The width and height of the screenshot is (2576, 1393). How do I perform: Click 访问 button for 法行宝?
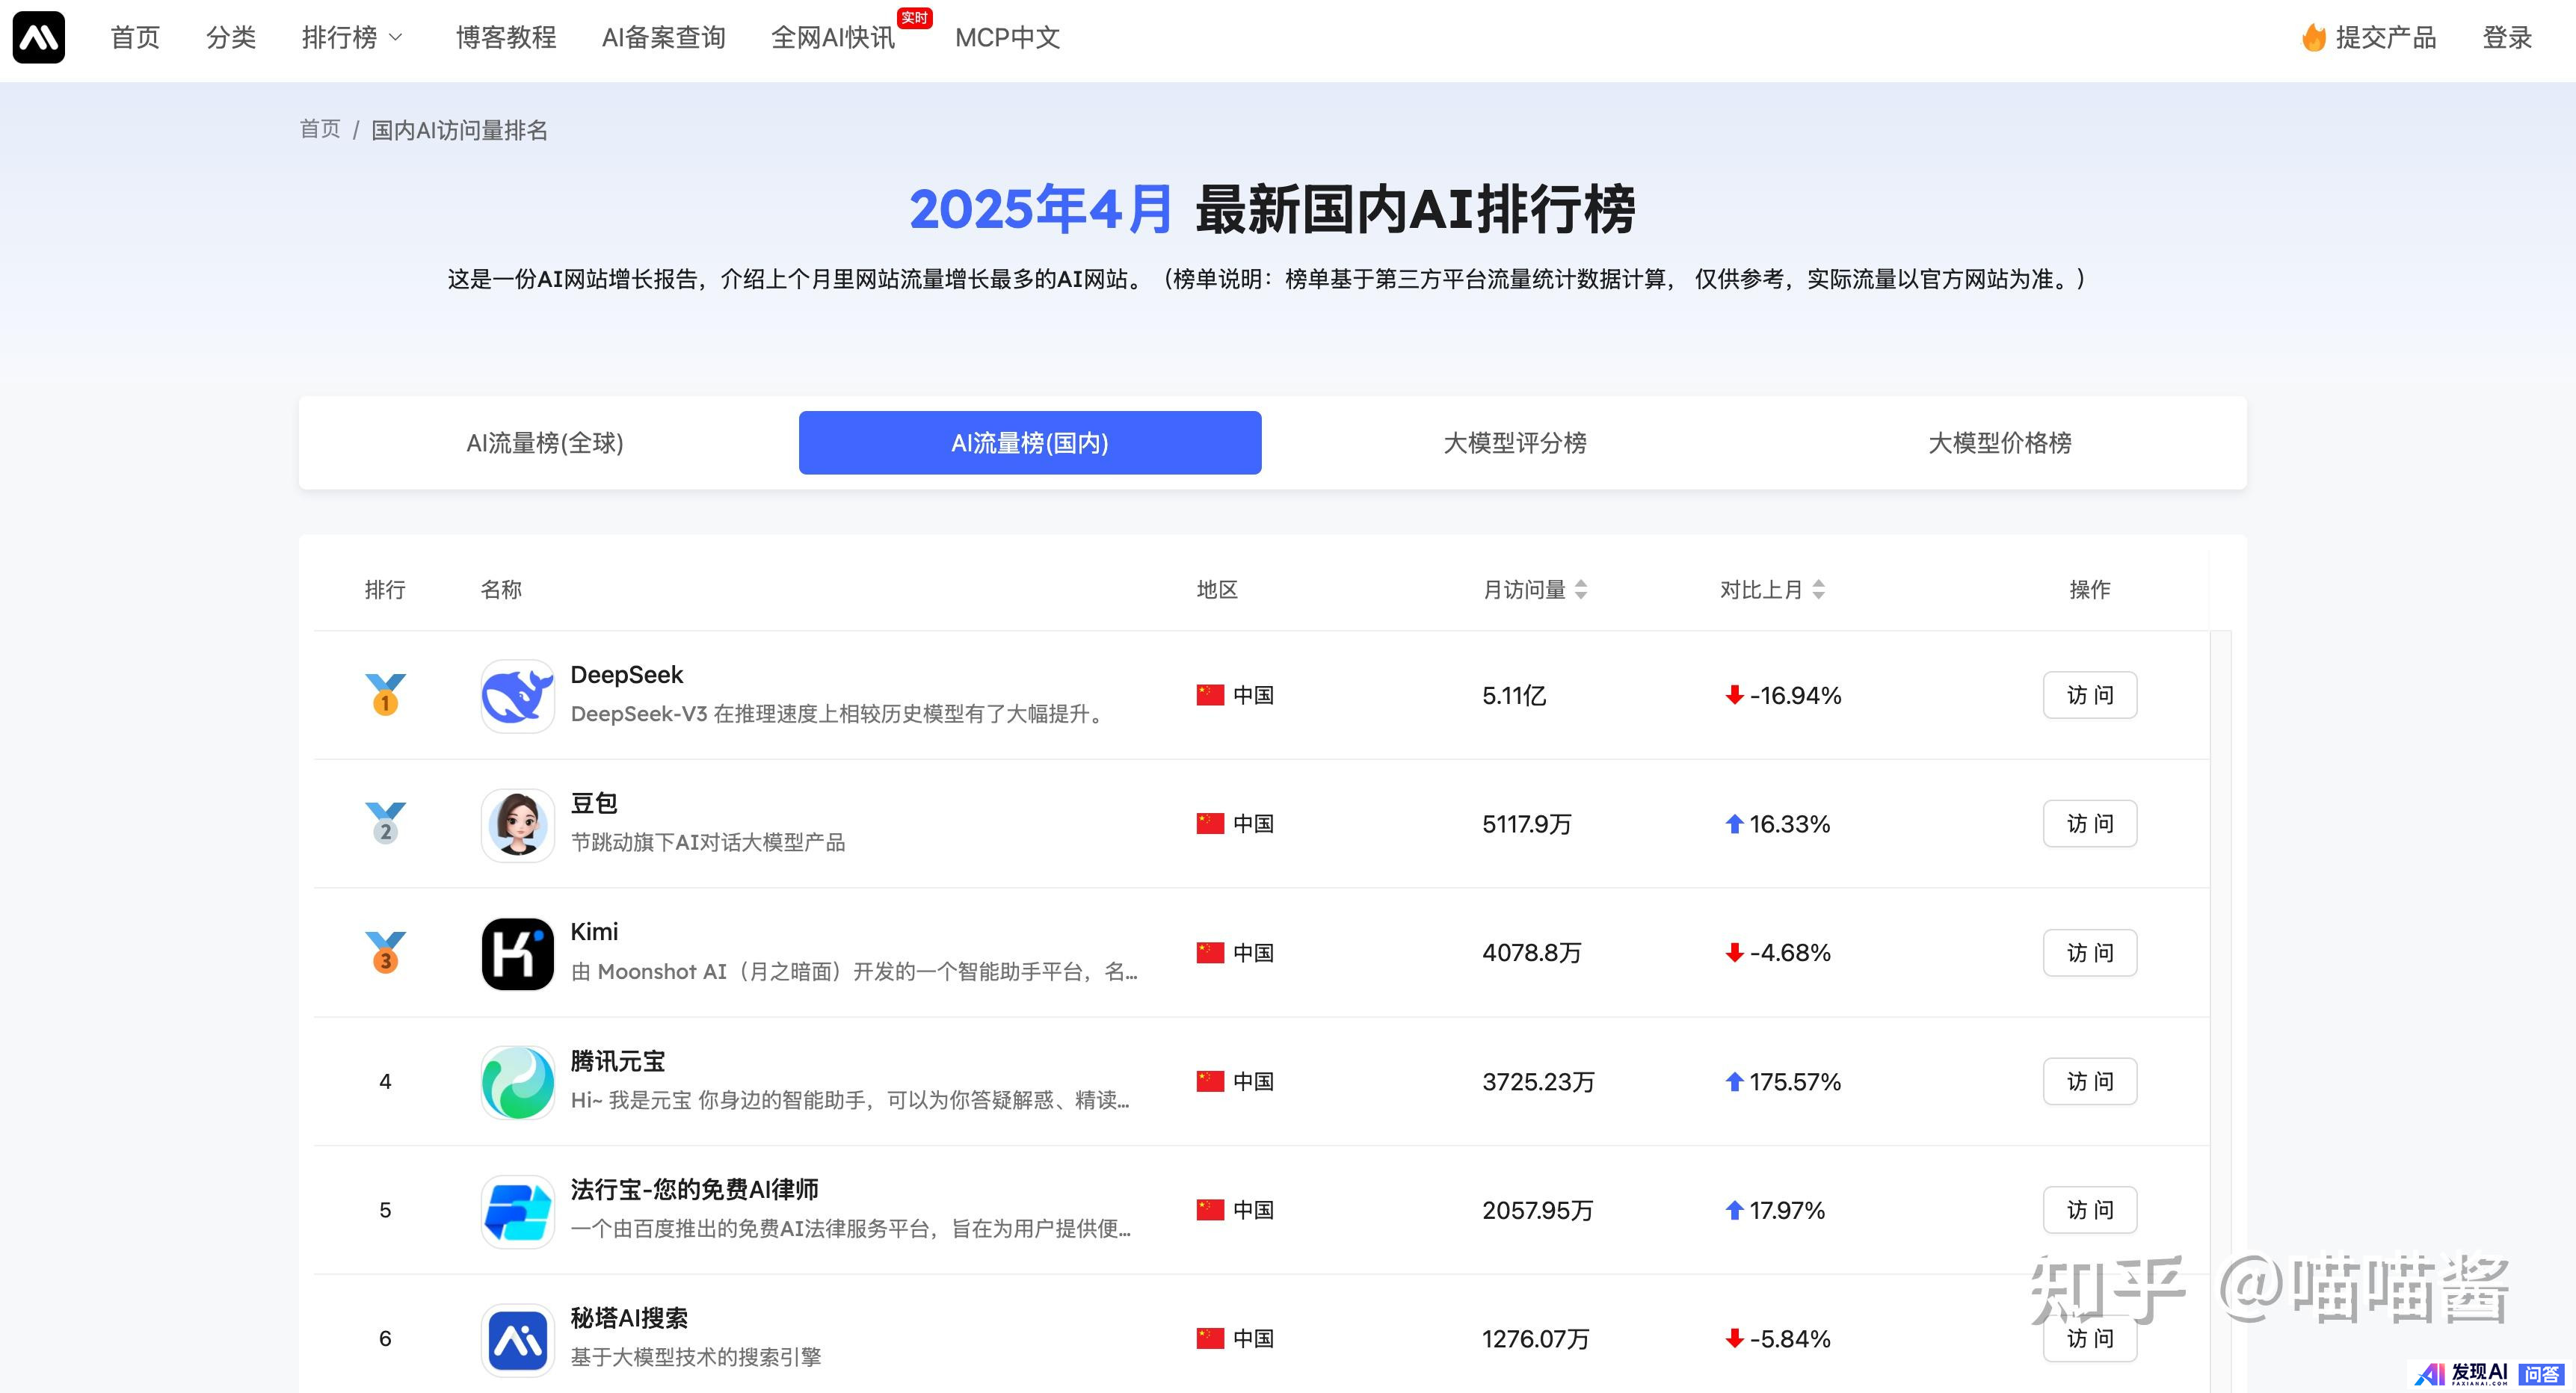tap(2090, 1210)
